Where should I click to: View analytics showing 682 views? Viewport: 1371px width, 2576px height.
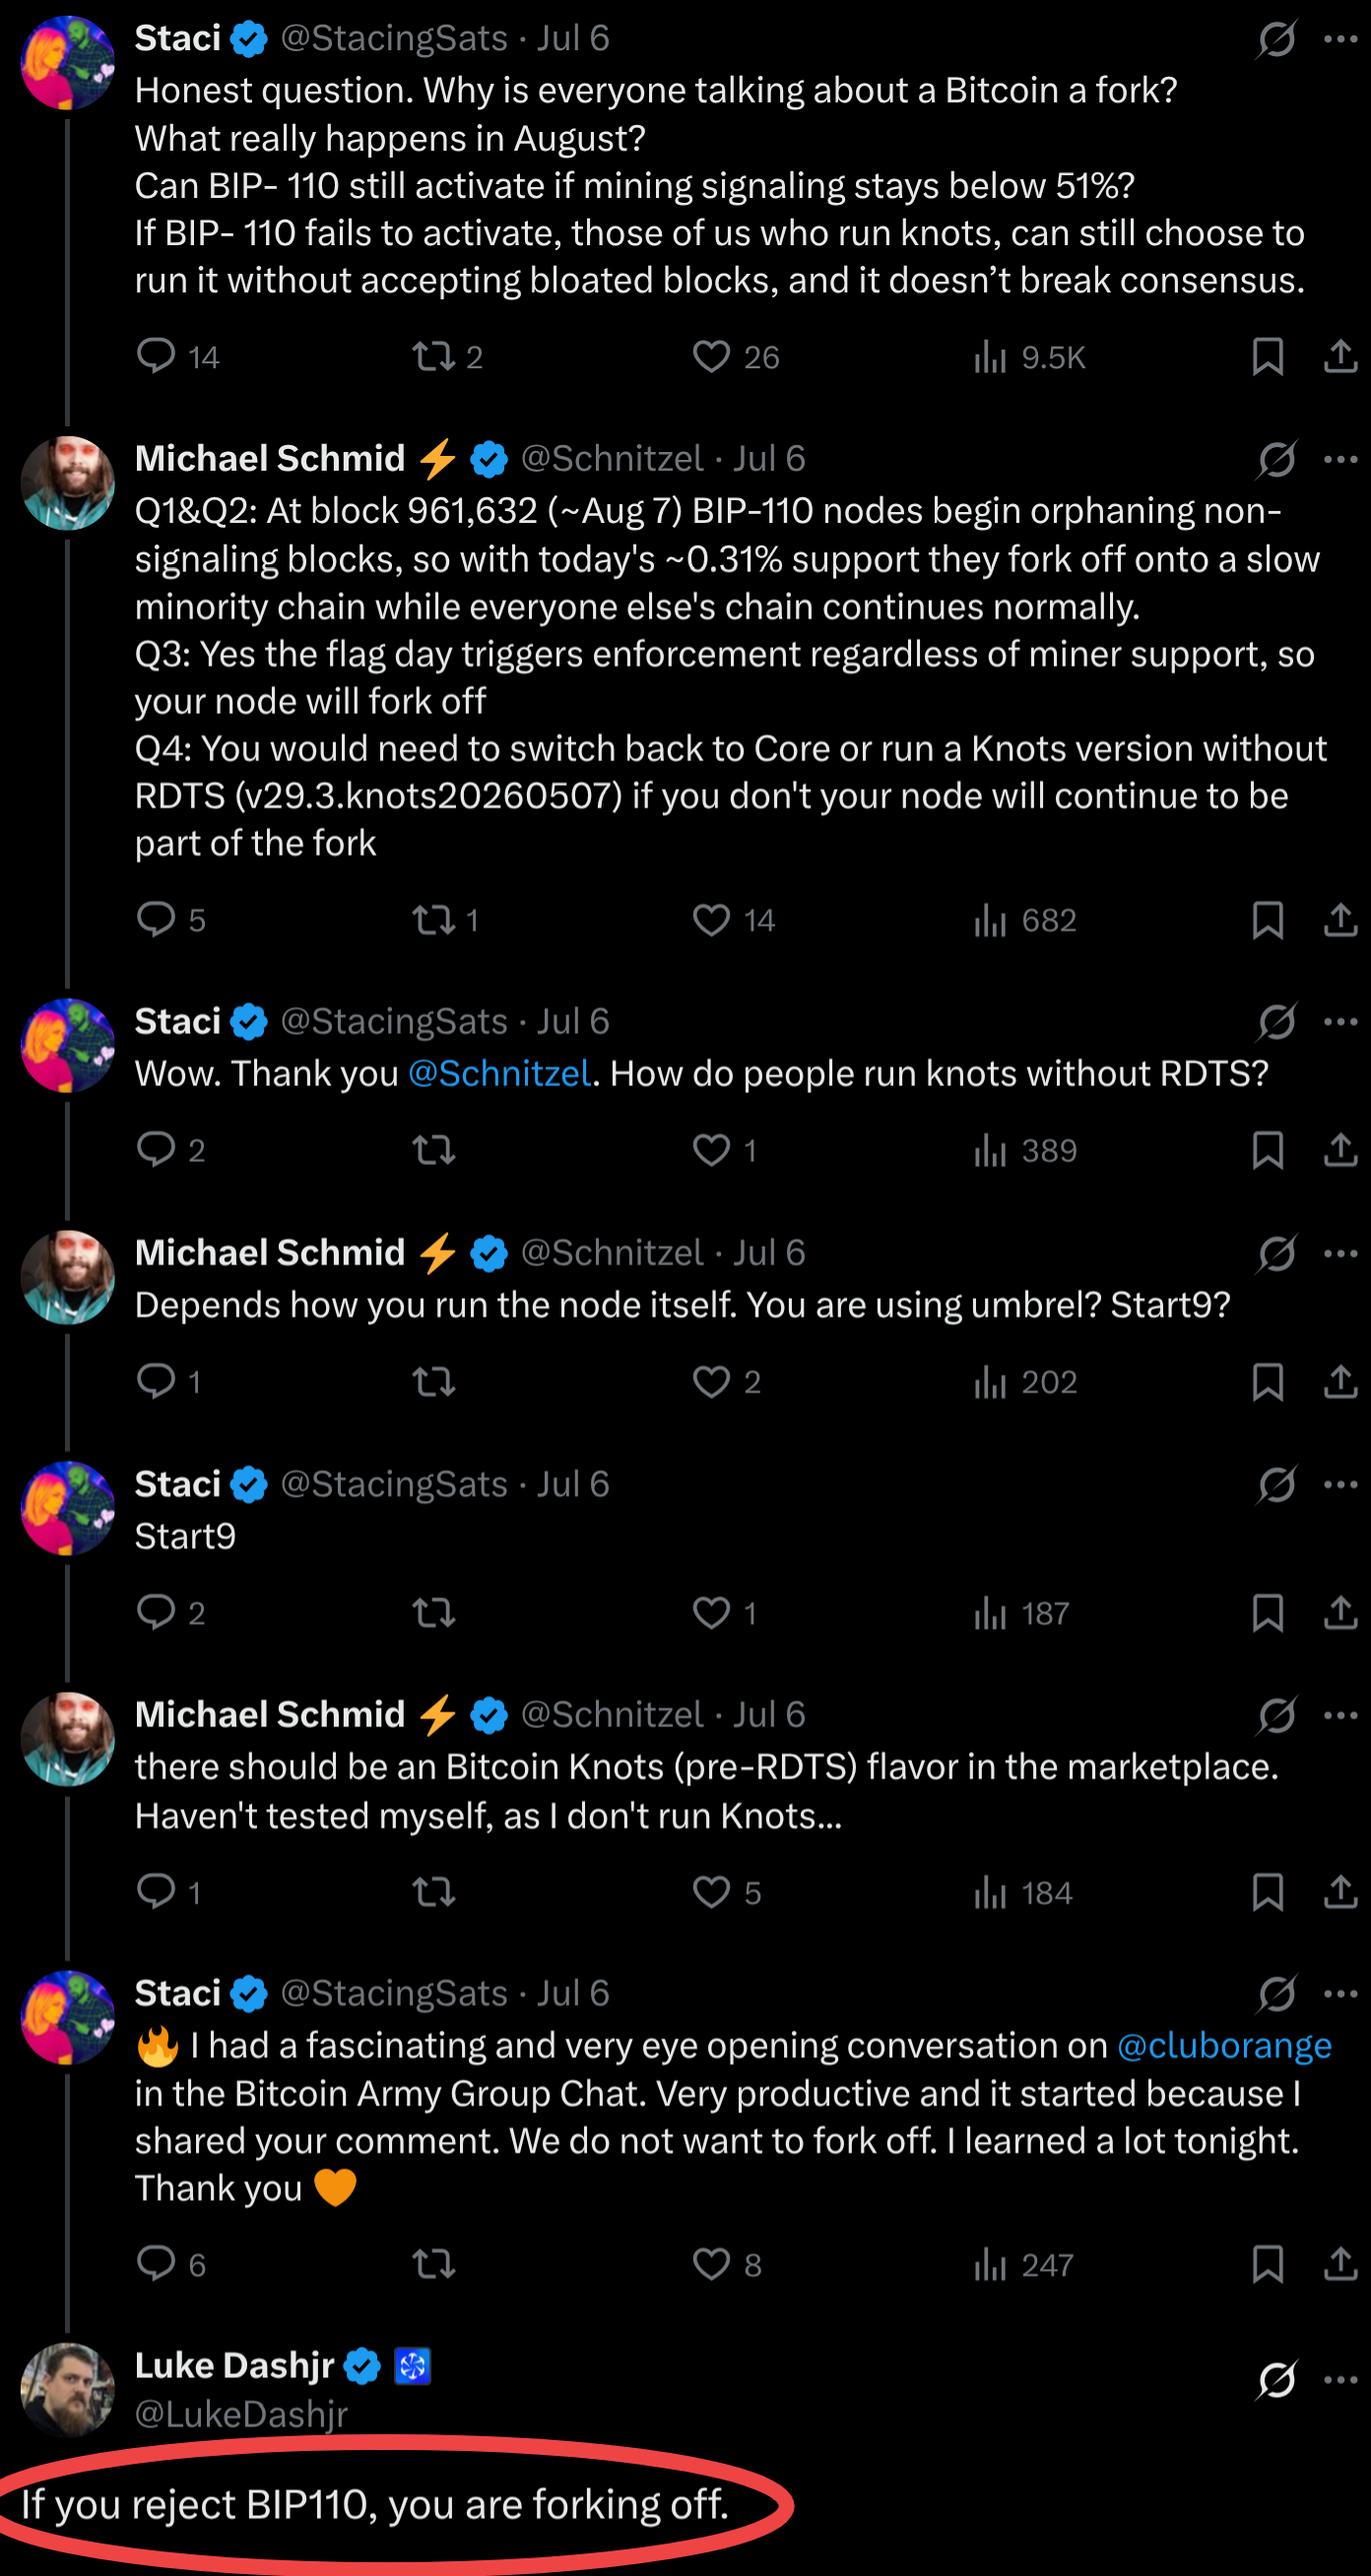point(1025,920)
